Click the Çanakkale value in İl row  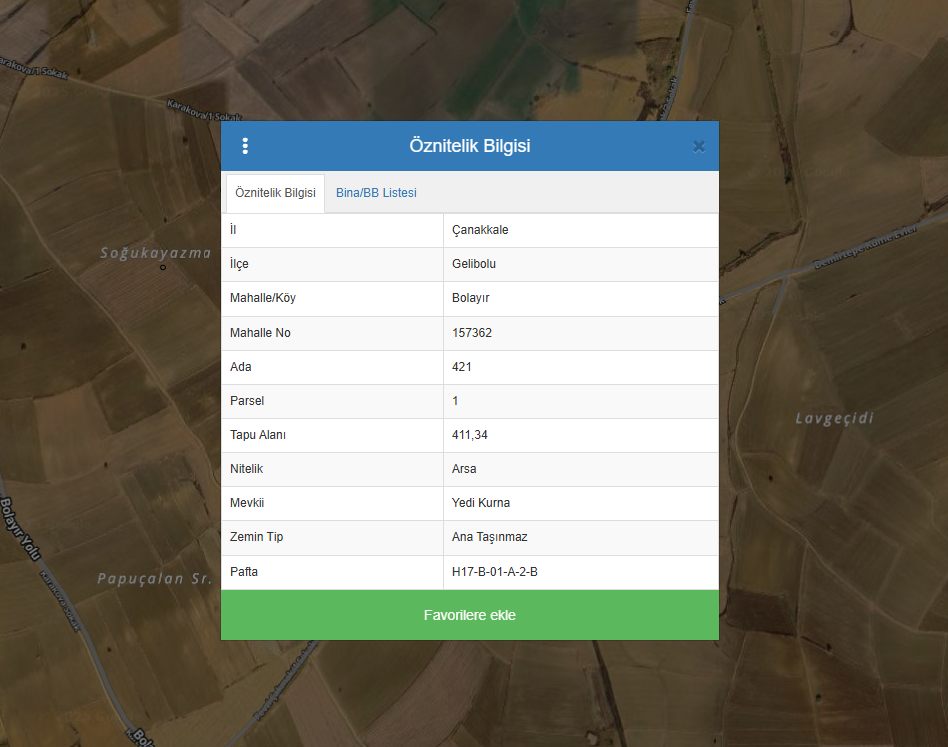(x=480, y=230)
